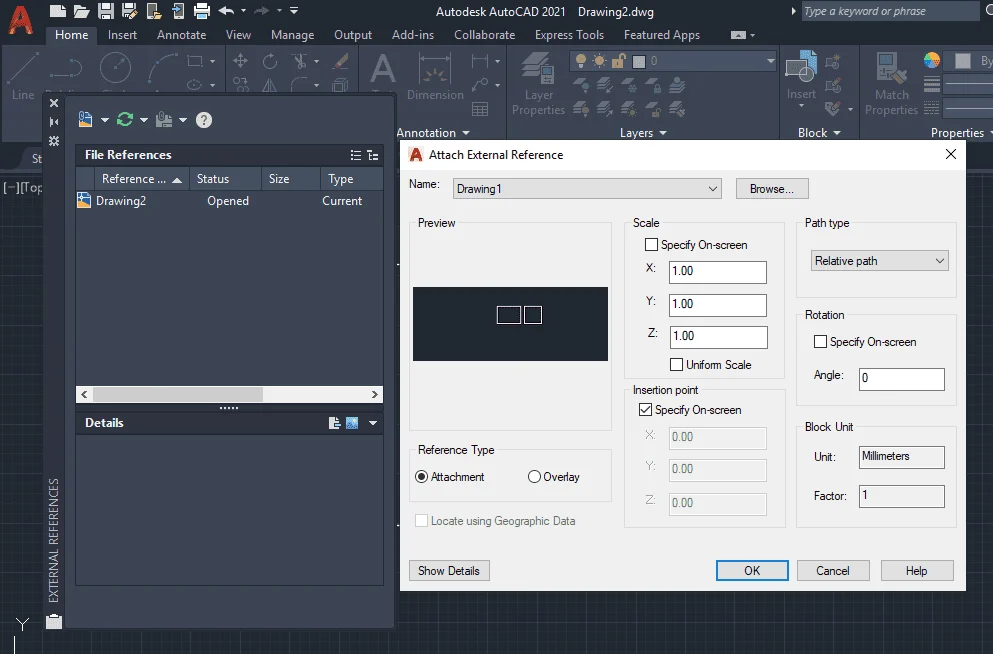The width and height of the screenshot is (993, 654).
Task: Uncheck Insertion point Specify On-screen
Action: pos(645,410)
